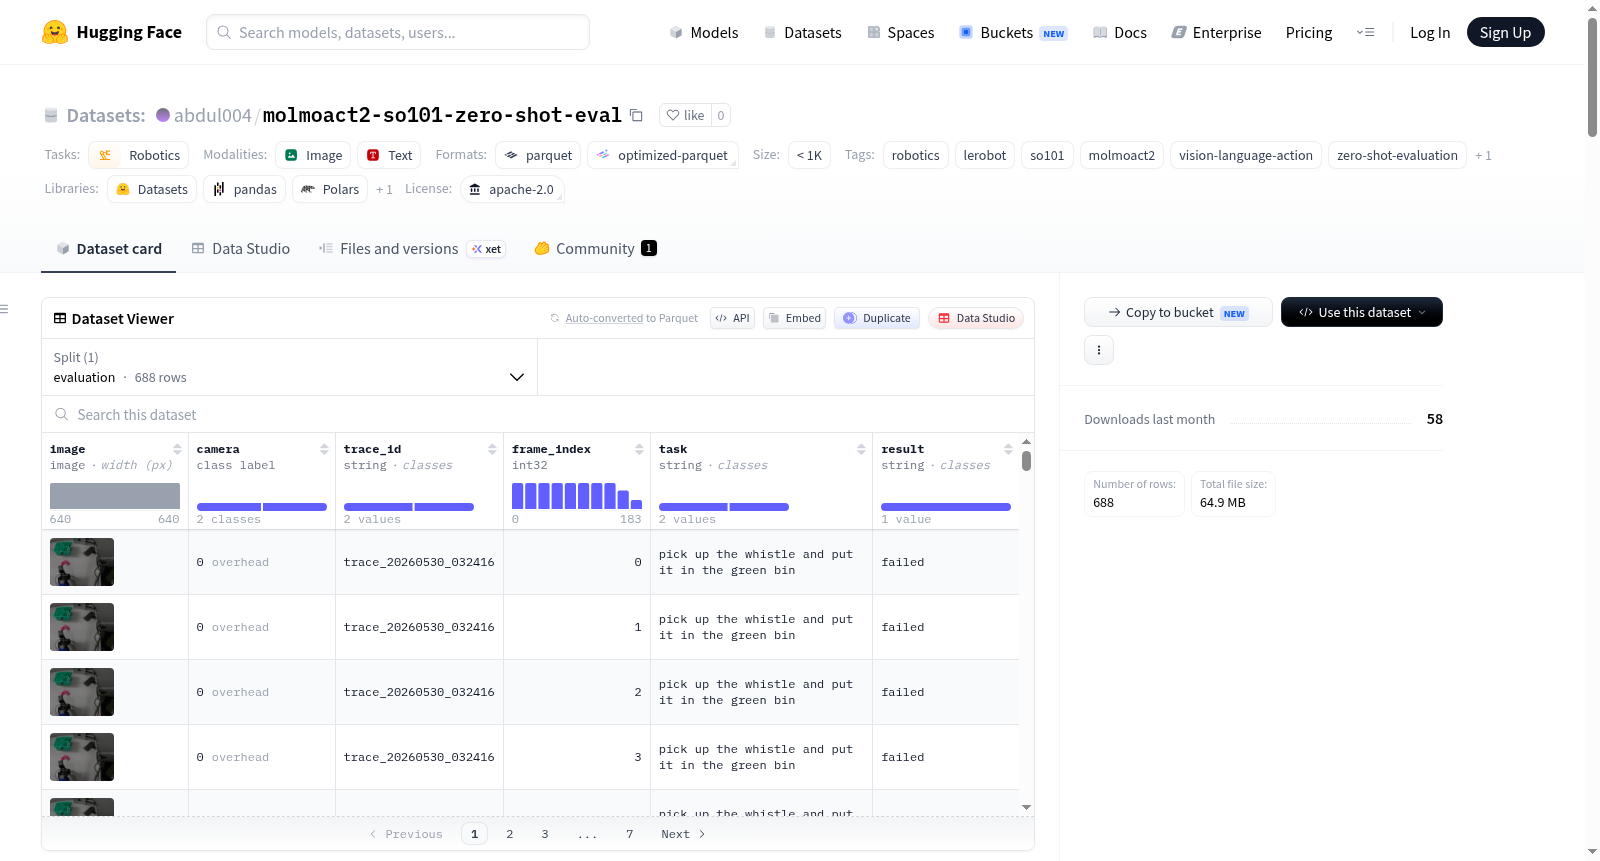Screen dimensions: 1600x861
Task: Sort by the image column
Action: click(177, 449)
